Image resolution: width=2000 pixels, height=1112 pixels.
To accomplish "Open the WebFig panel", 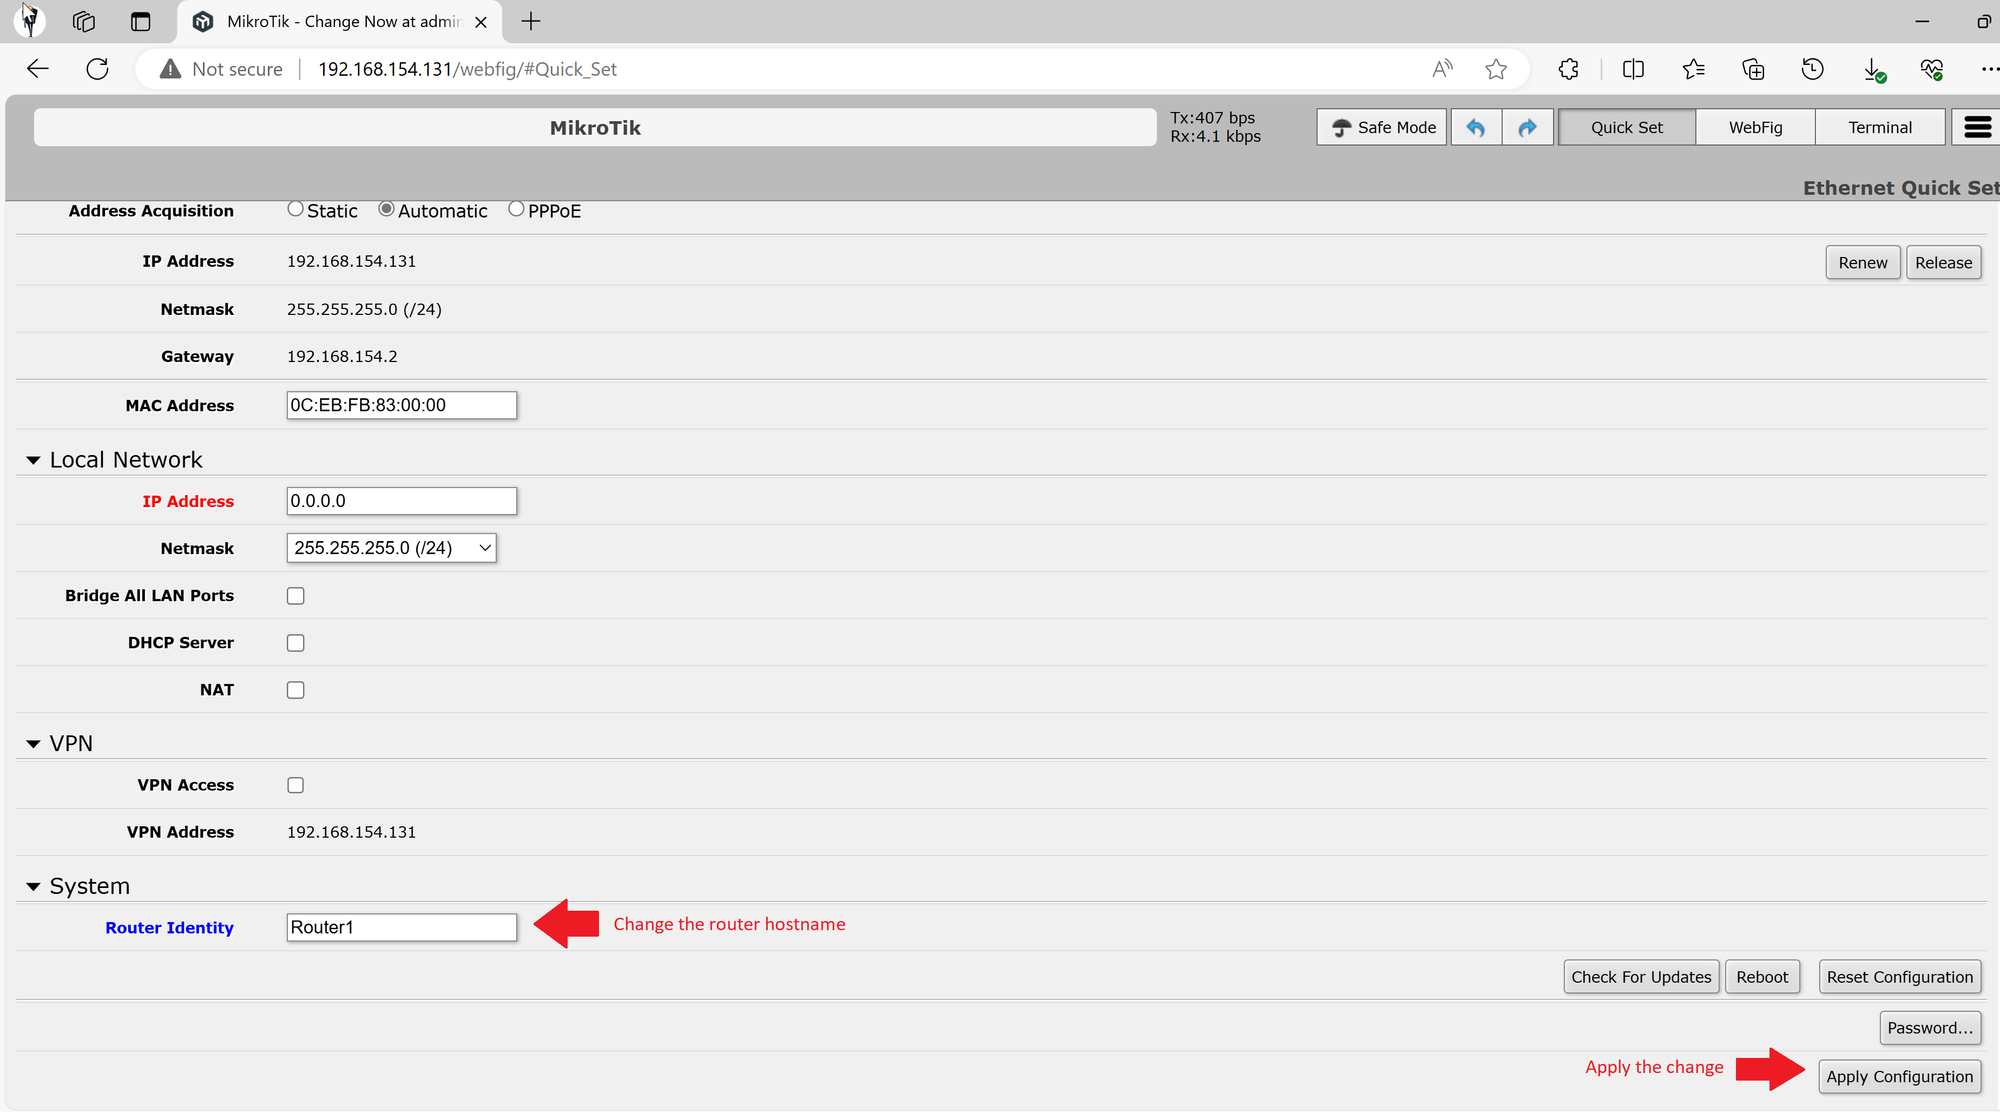I will tap(1755, 126).
